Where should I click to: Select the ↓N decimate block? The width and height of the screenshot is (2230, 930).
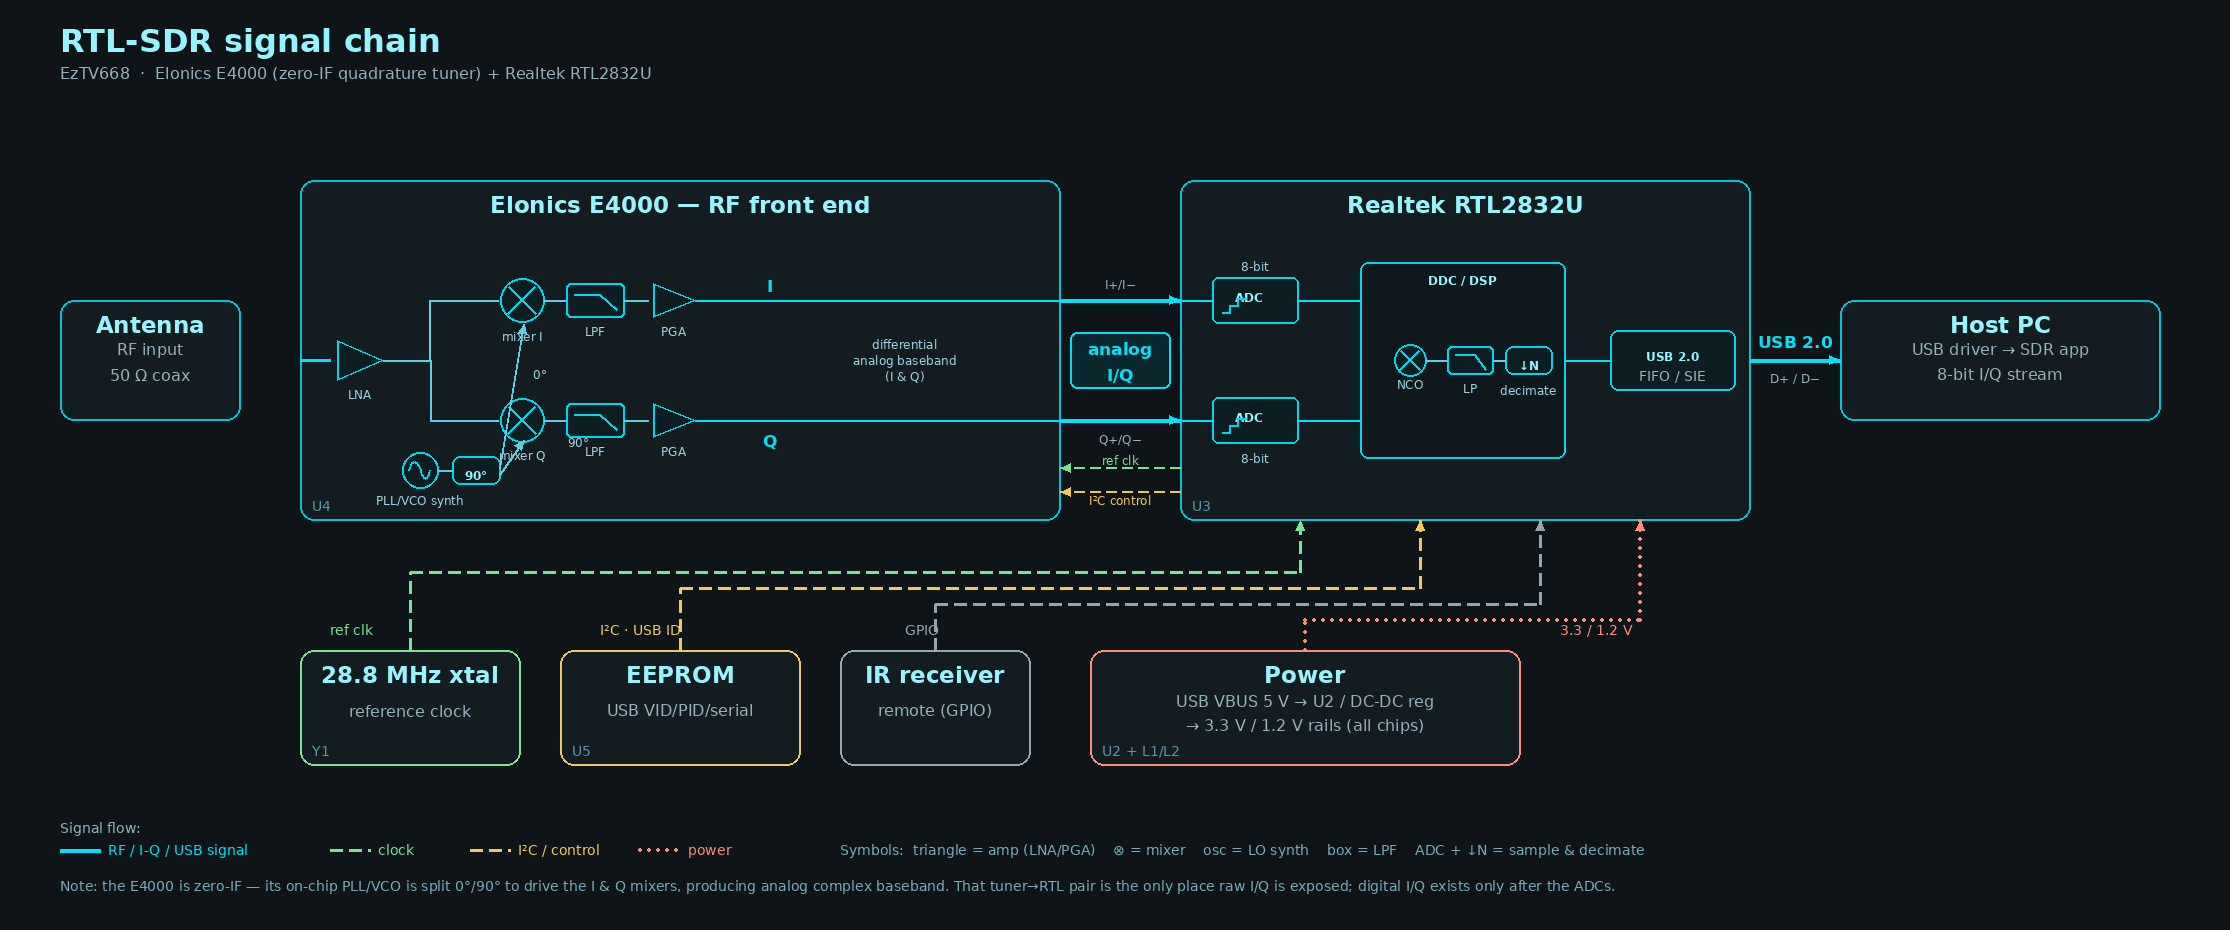(1529, 360)
